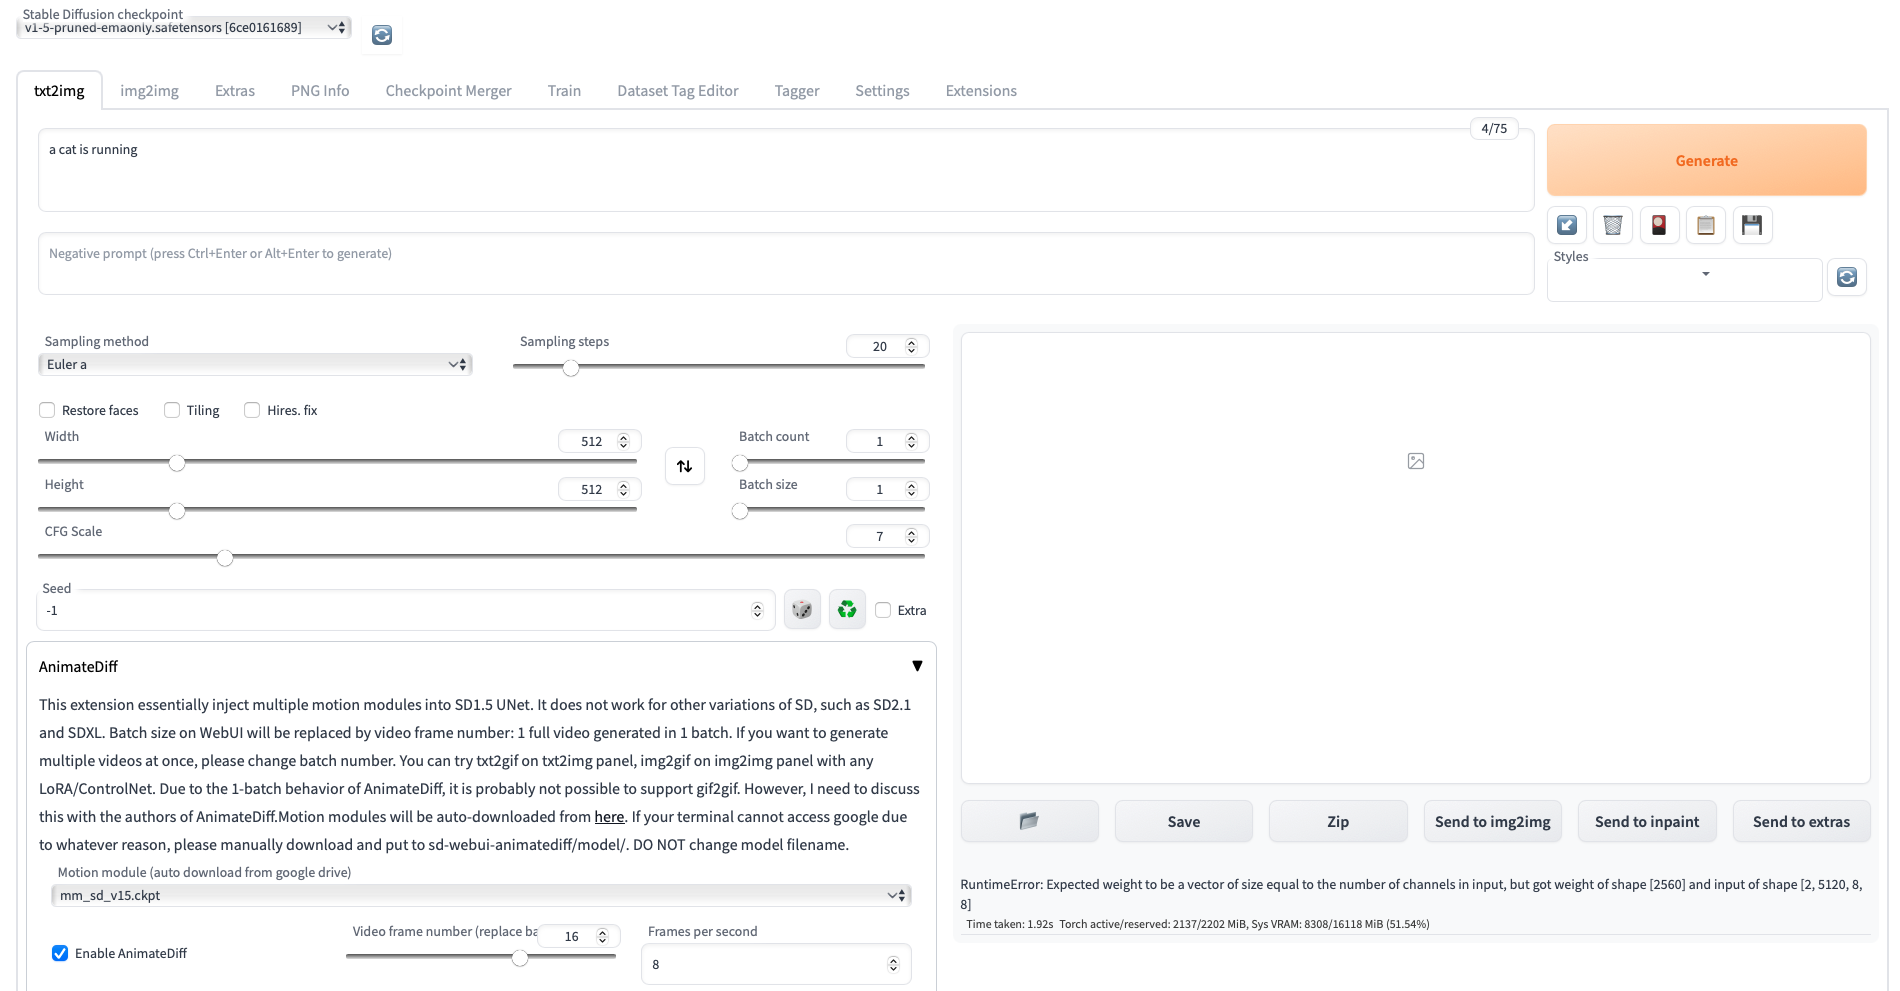Viewport: 1900px width, 991px height.
Task: Click the here motion module download link
Action: point(609,816)
